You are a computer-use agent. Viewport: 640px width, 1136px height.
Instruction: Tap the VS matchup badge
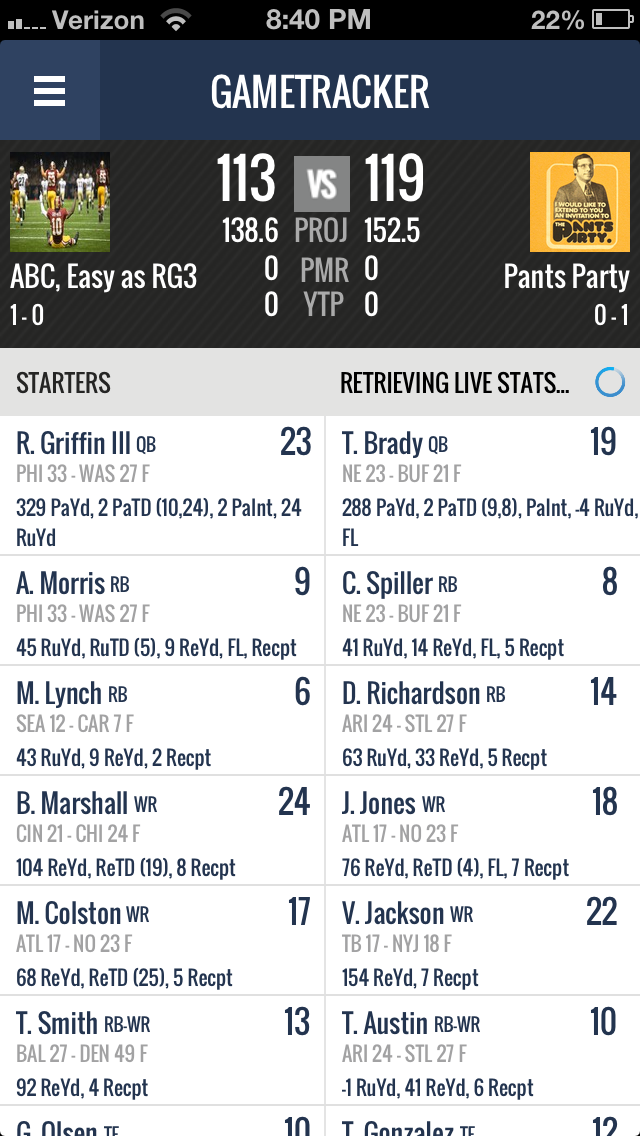(x=321, y=183)
